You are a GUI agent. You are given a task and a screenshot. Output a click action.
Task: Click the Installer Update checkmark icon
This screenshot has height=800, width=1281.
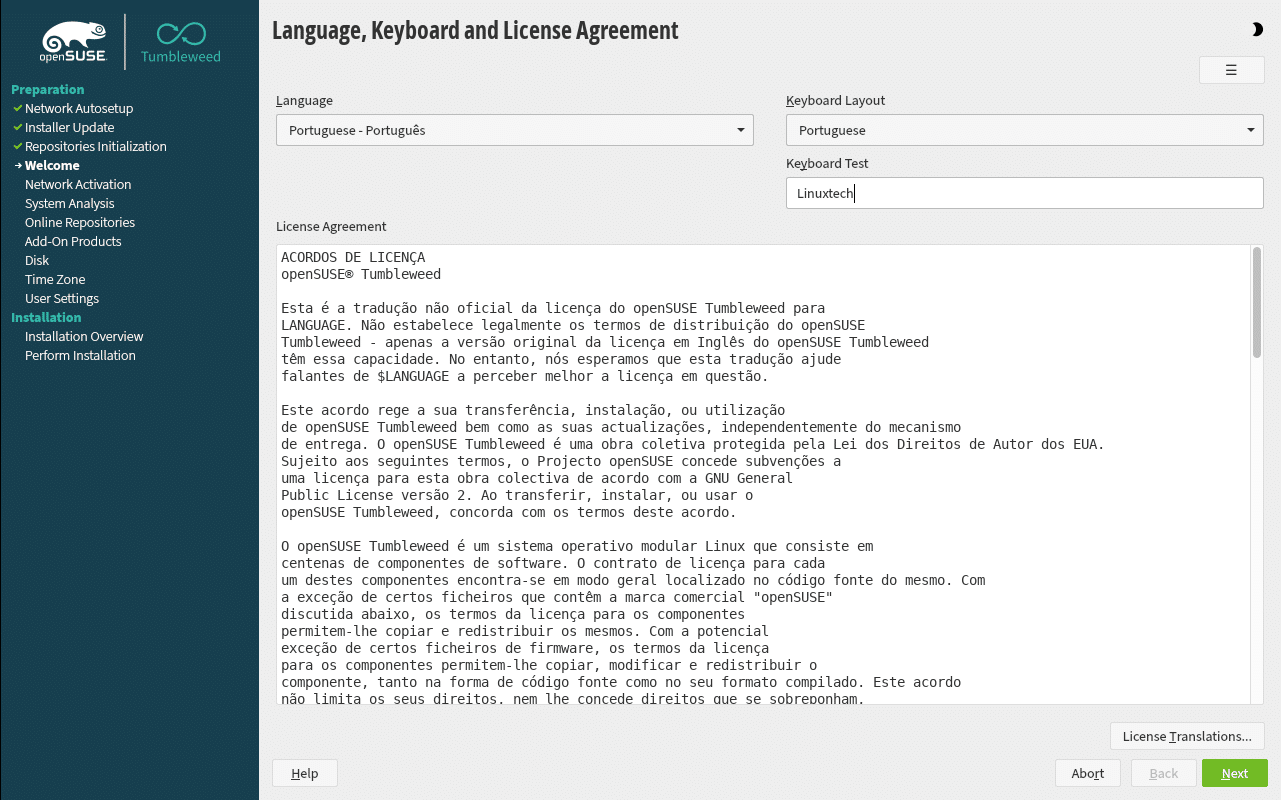point(17,127)
